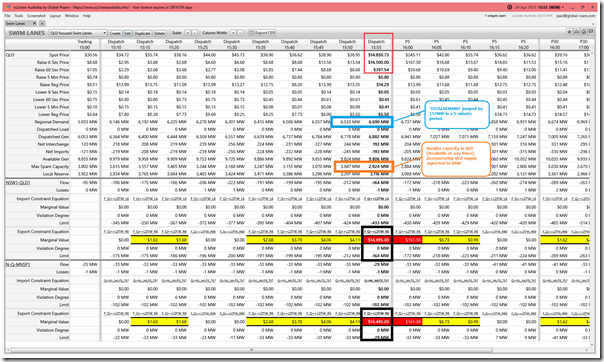Click the Scale decrease button
Viewport: 604px width, 362px height.
(x=195, y=33)
